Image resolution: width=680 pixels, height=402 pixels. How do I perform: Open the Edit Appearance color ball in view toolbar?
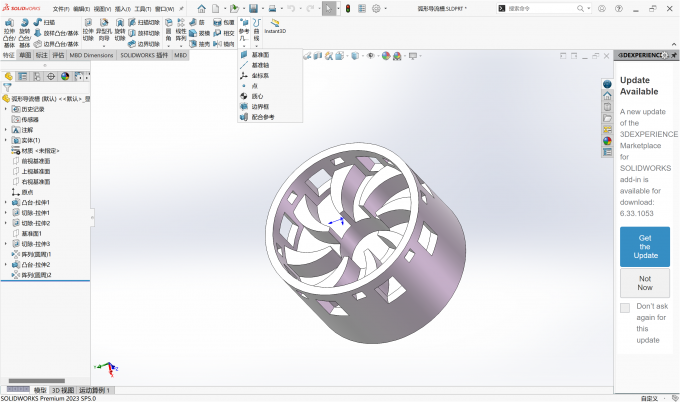tap(386, 56)
